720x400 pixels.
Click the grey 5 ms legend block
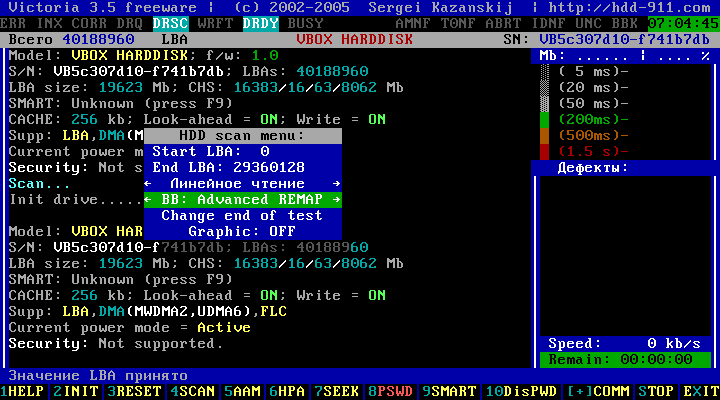tap(545, 72)
